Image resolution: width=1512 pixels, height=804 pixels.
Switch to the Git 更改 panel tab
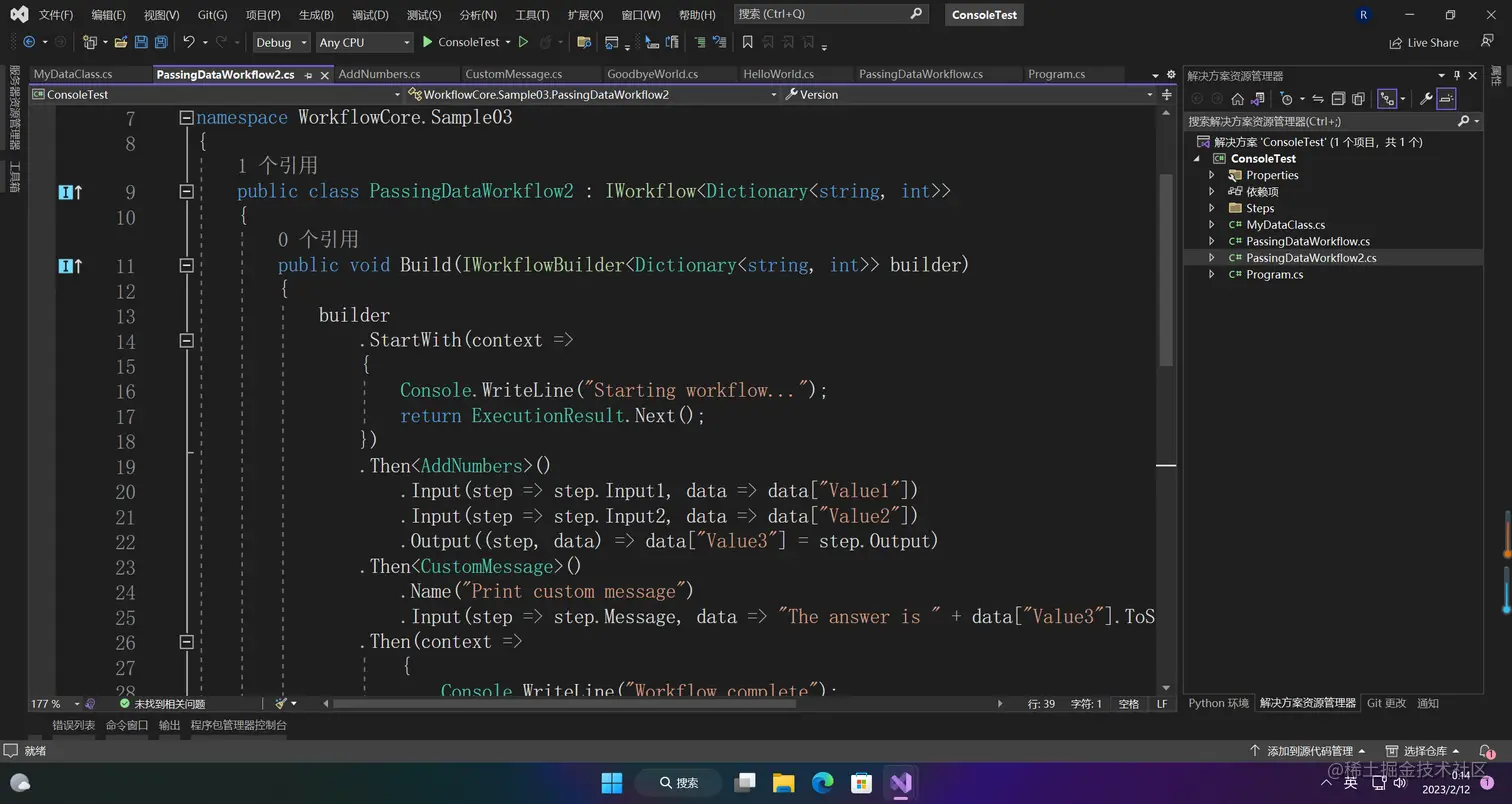1386,703
